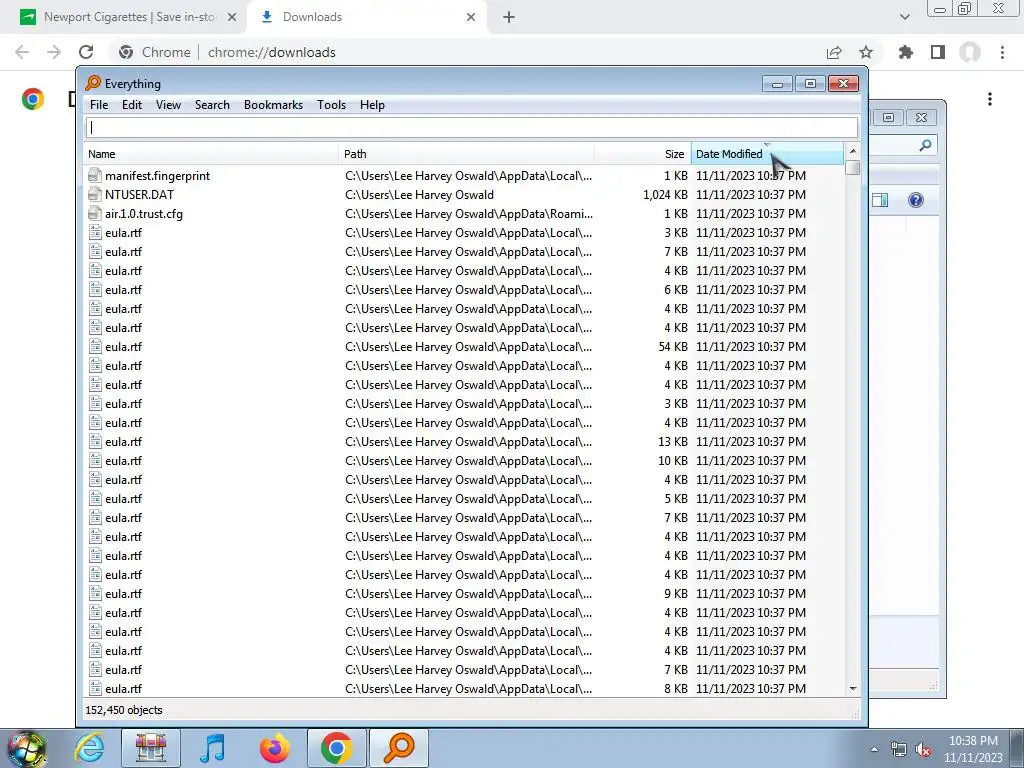The width and height of the screenshot is (1024, 768).
Task: Click the path C:\Users\Lee Harvey Oswald
Action: coord(419,195)
